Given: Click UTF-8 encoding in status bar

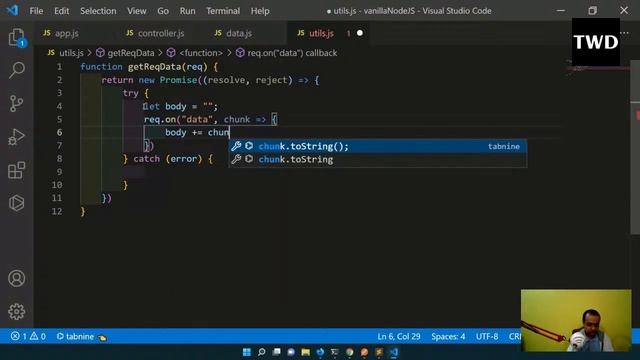Looking at the screenshot, I should [487, 336].
